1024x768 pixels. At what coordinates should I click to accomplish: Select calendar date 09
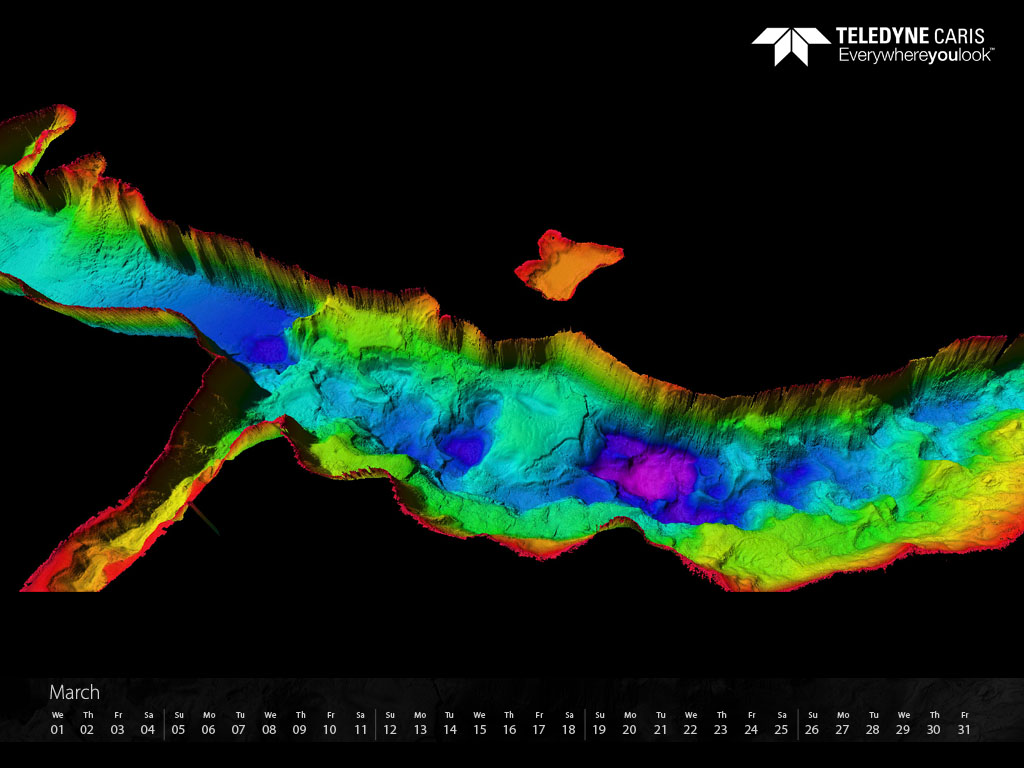coord(300,729)
